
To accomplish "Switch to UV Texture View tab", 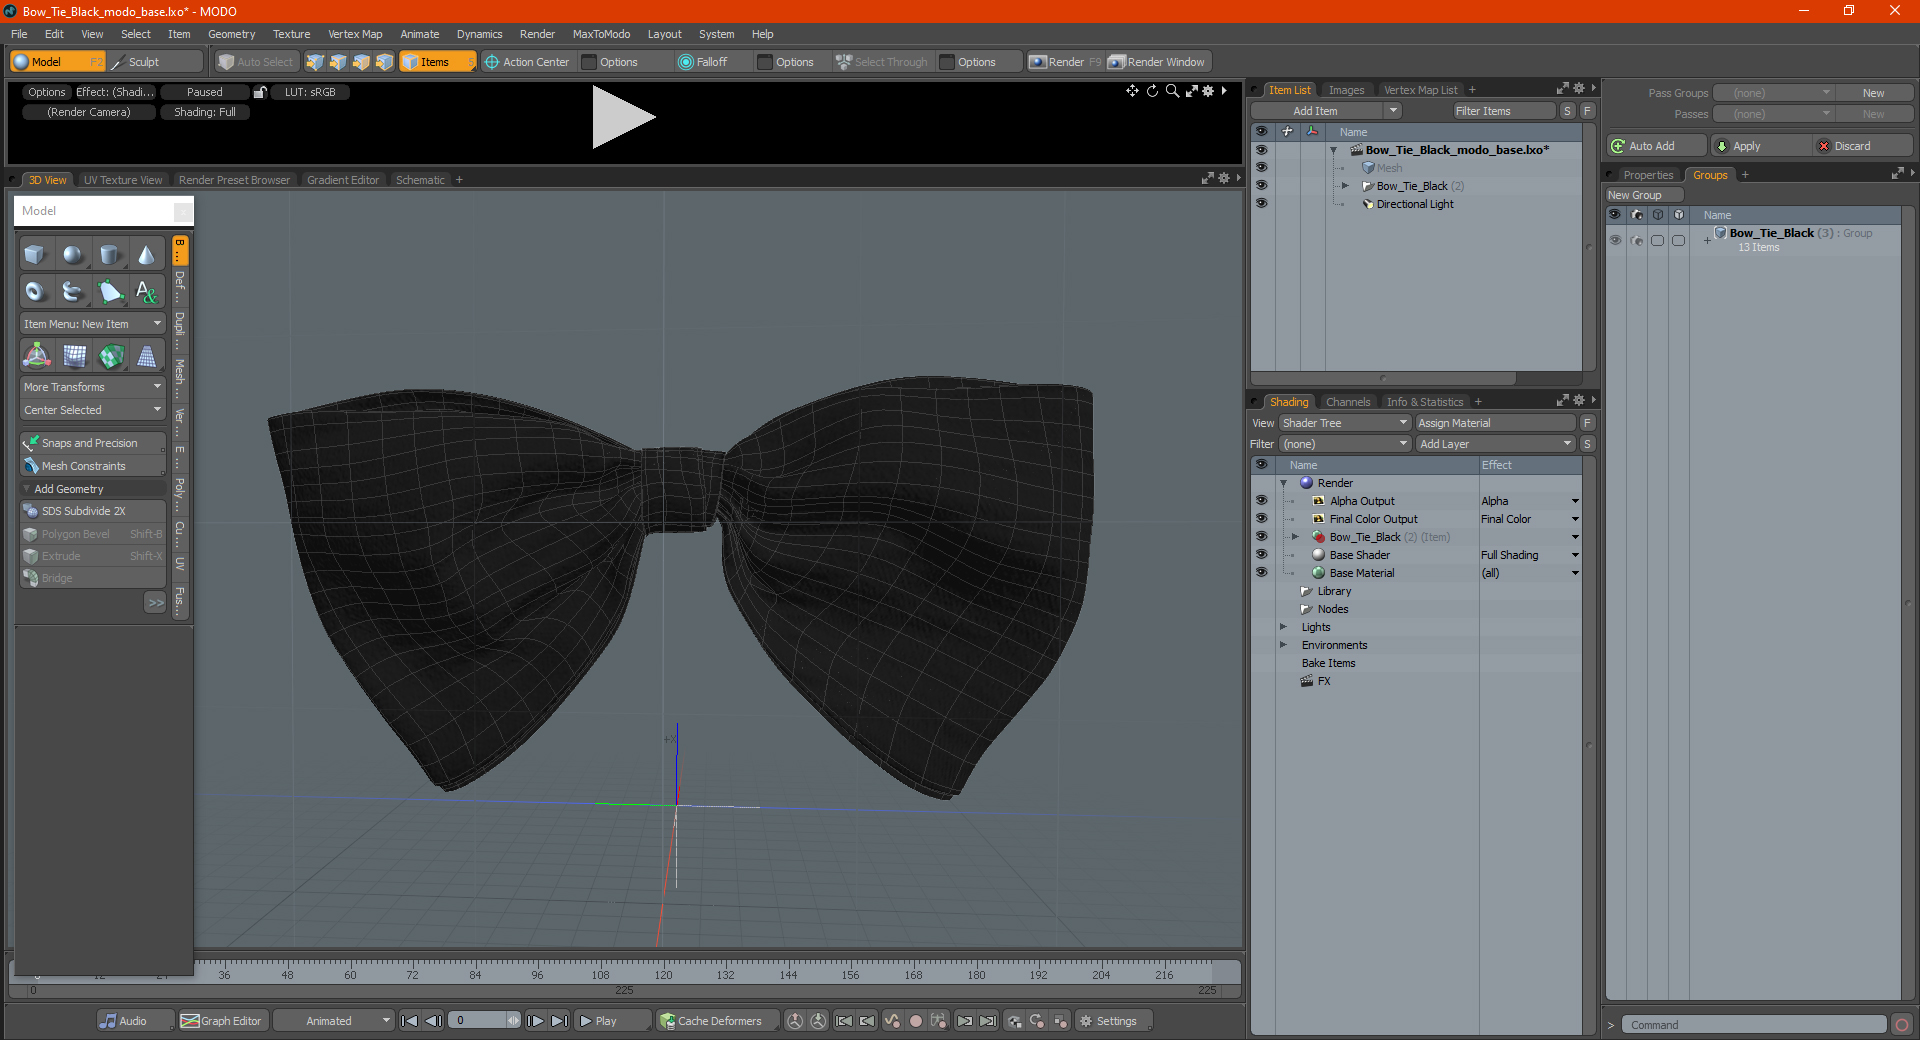I will pos(123,180).
